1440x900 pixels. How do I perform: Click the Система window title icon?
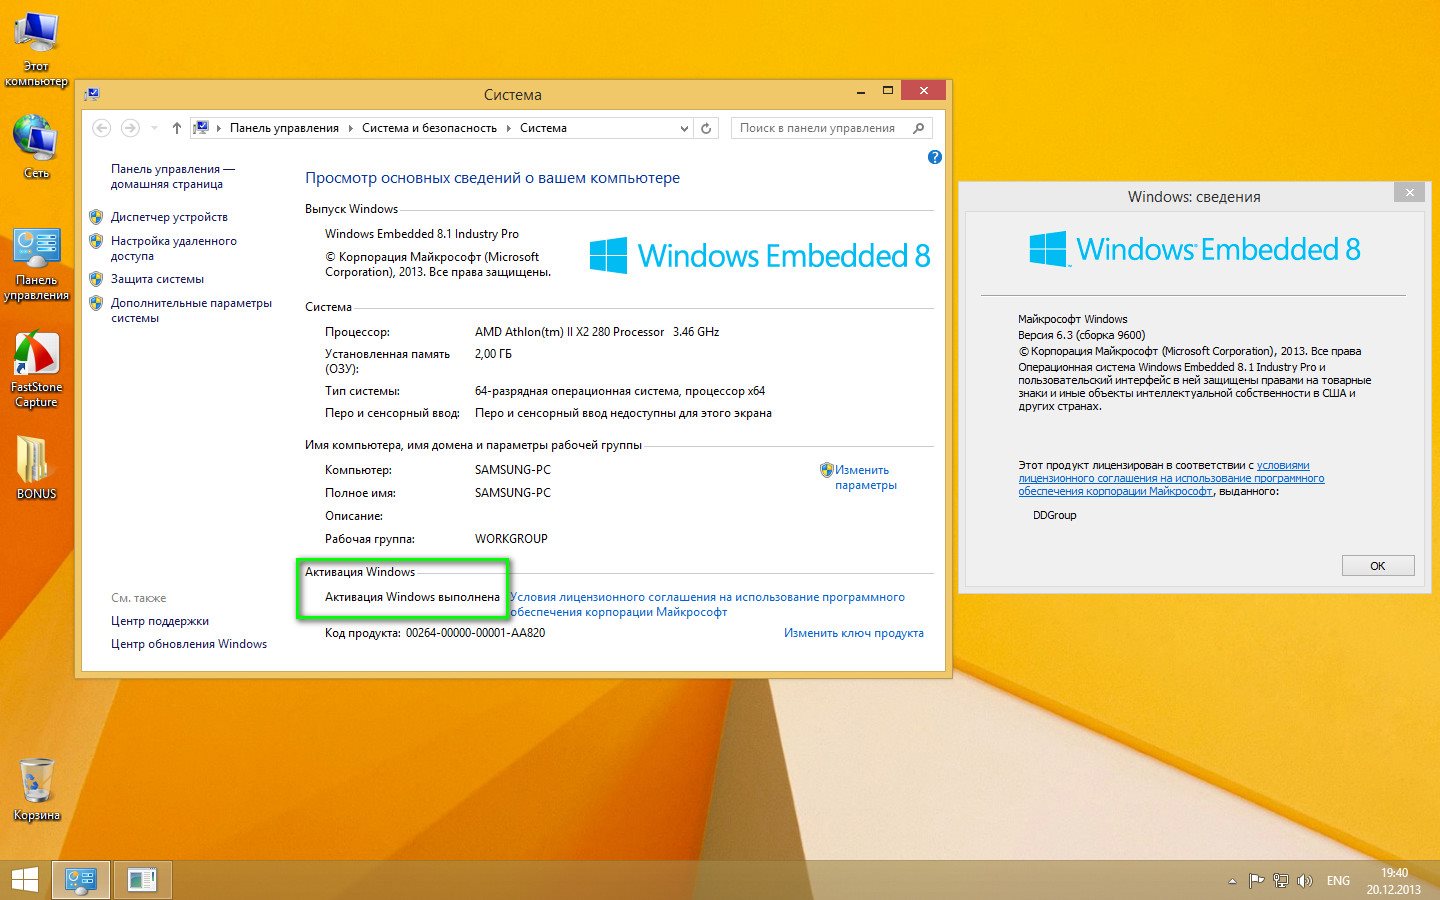[x=92, y=94]
